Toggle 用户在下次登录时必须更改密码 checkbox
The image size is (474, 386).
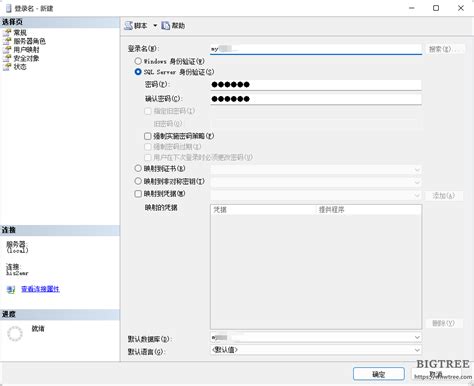148,157
